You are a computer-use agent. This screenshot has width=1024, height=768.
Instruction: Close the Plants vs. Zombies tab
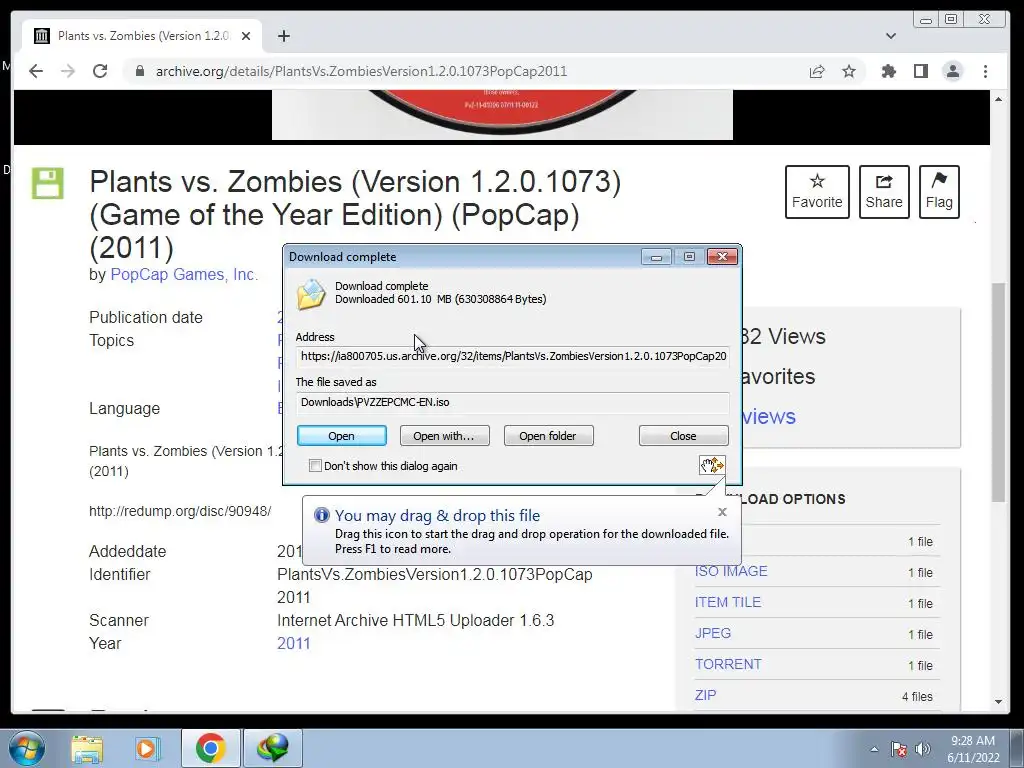tap(246, 36)
